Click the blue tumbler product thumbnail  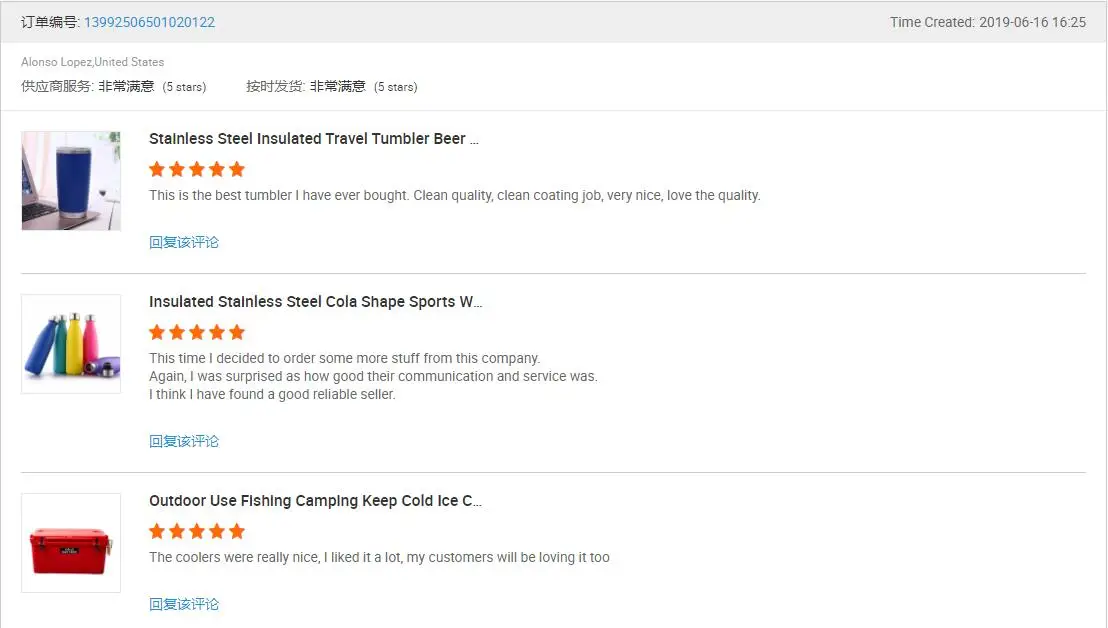[x=71, y=181]
